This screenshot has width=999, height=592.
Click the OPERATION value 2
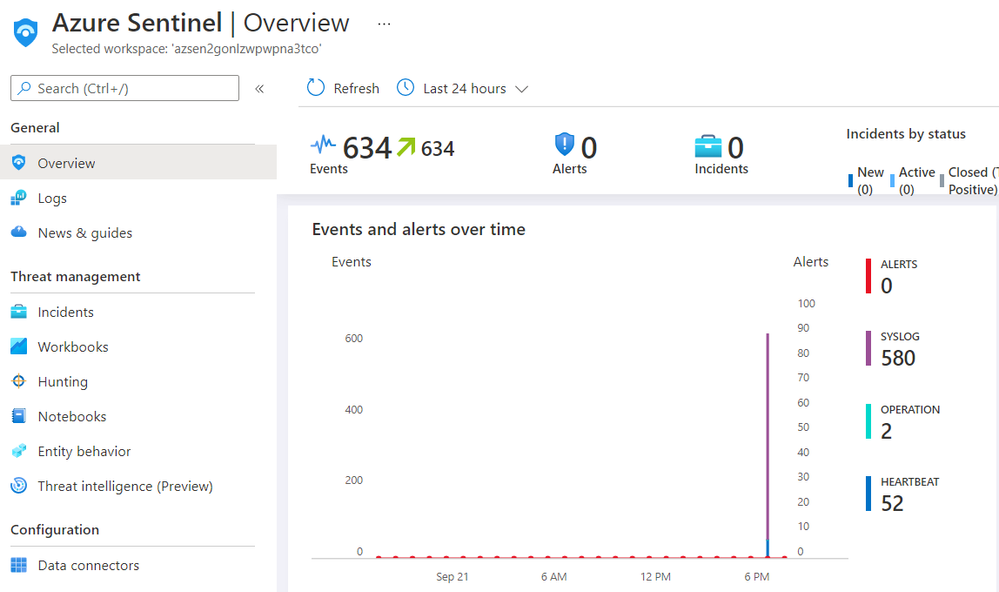point(886,431)
